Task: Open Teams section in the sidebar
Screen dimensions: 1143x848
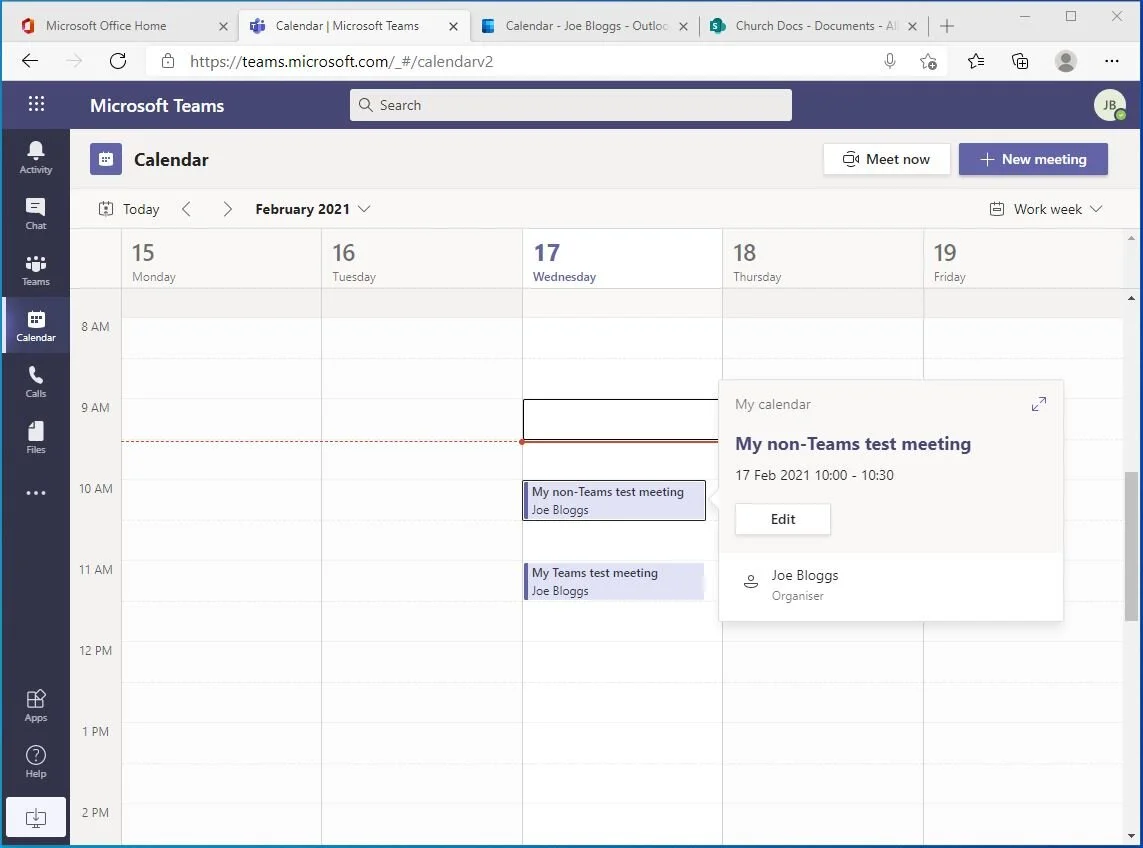Action: [36, 270]
